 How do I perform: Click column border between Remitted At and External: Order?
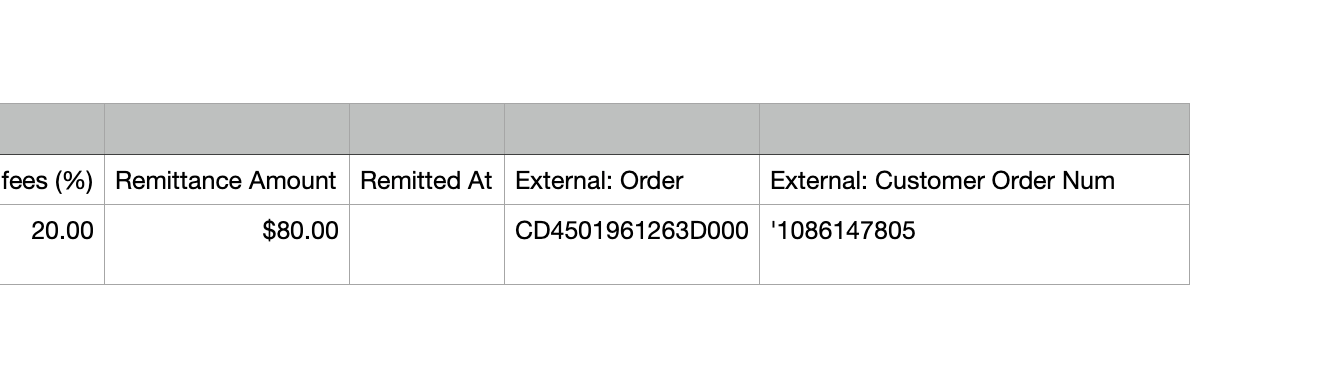click(x=504, y=194)
